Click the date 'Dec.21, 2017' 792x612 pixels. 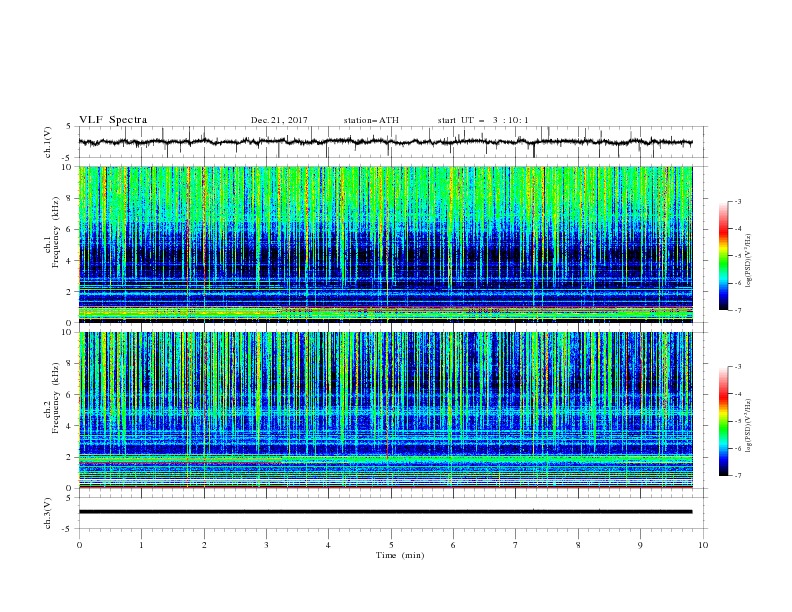[279, 120]
